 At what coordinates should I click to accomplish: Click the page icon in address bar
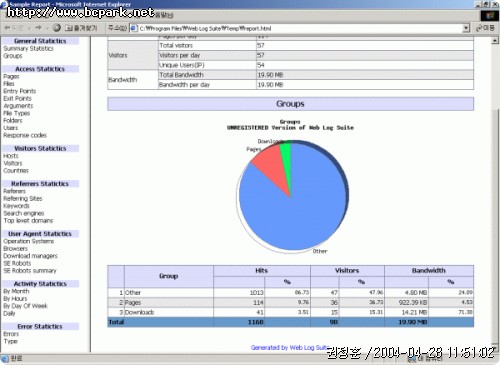[134, 28]
